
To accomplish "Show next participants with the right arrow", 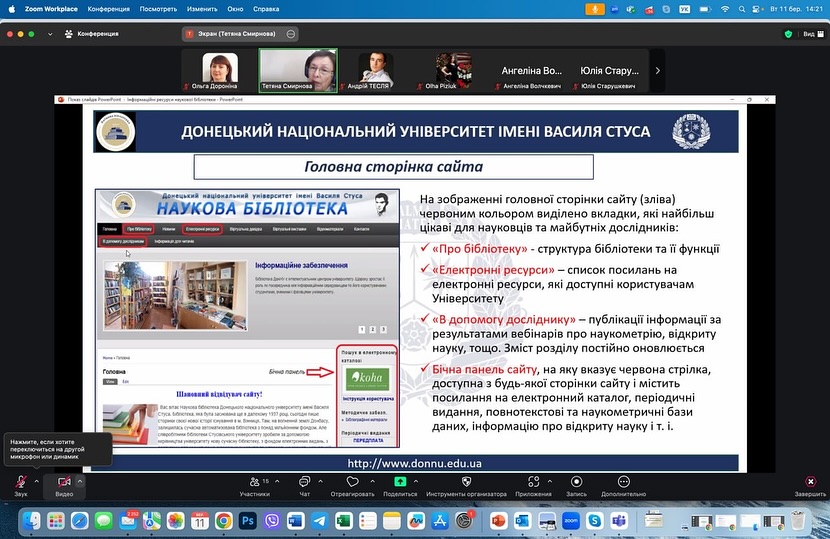I will 657,70.
